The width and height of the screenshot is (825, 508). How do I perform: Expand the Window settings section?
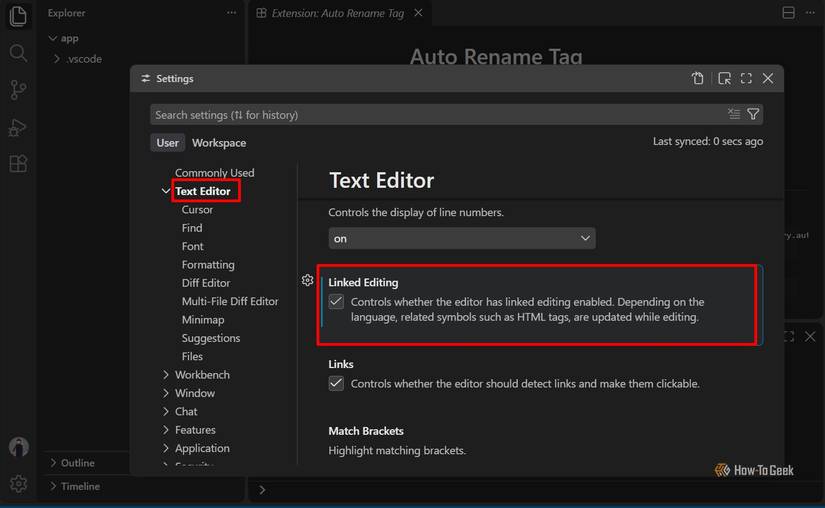coord(166,393)
